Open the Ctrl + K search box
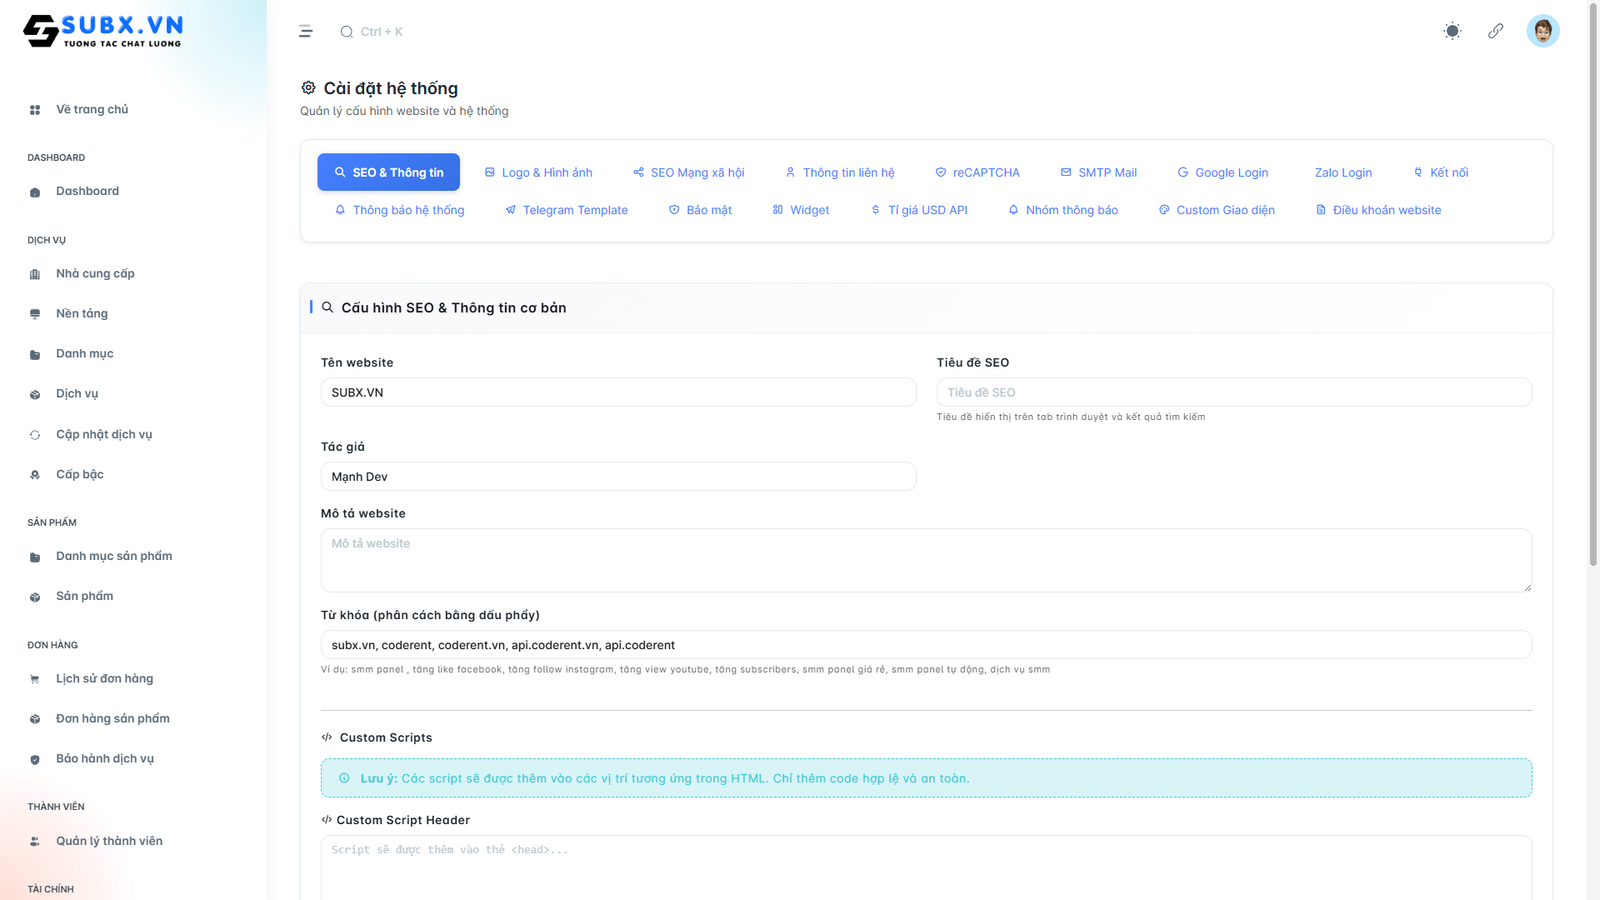This screenshot has height=900, width=1600. pyautogui.click(x=380, y=32)
